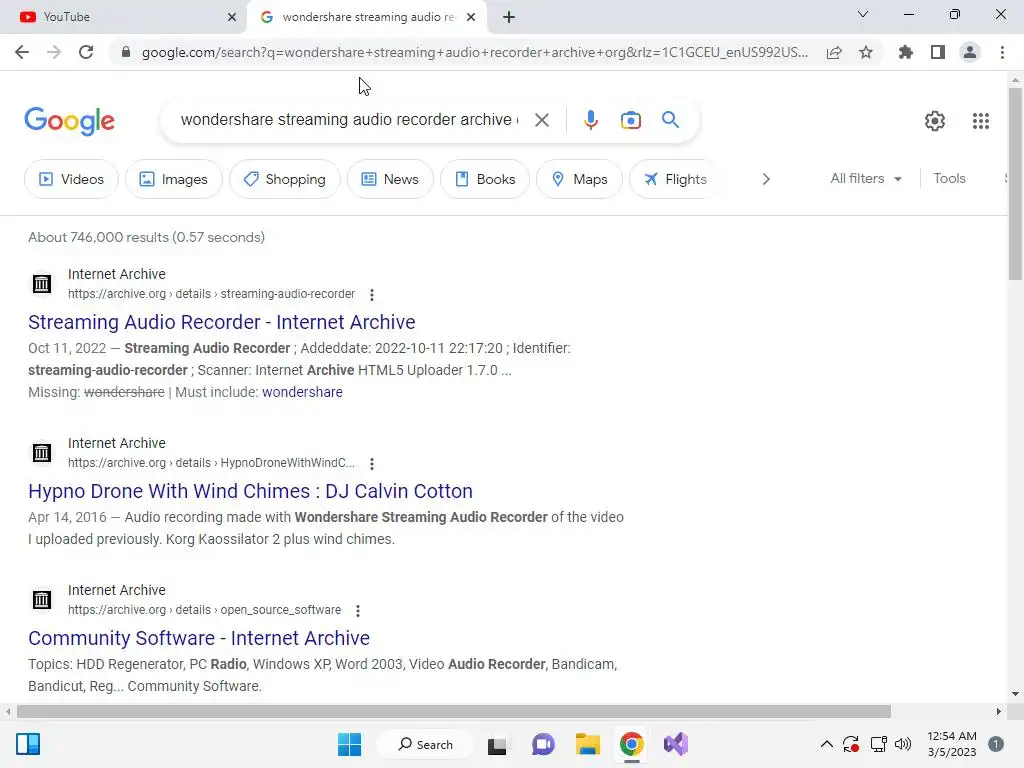View site information via lock icon
Viewport: 1024px width, 768px height.
tap(126, 52)
